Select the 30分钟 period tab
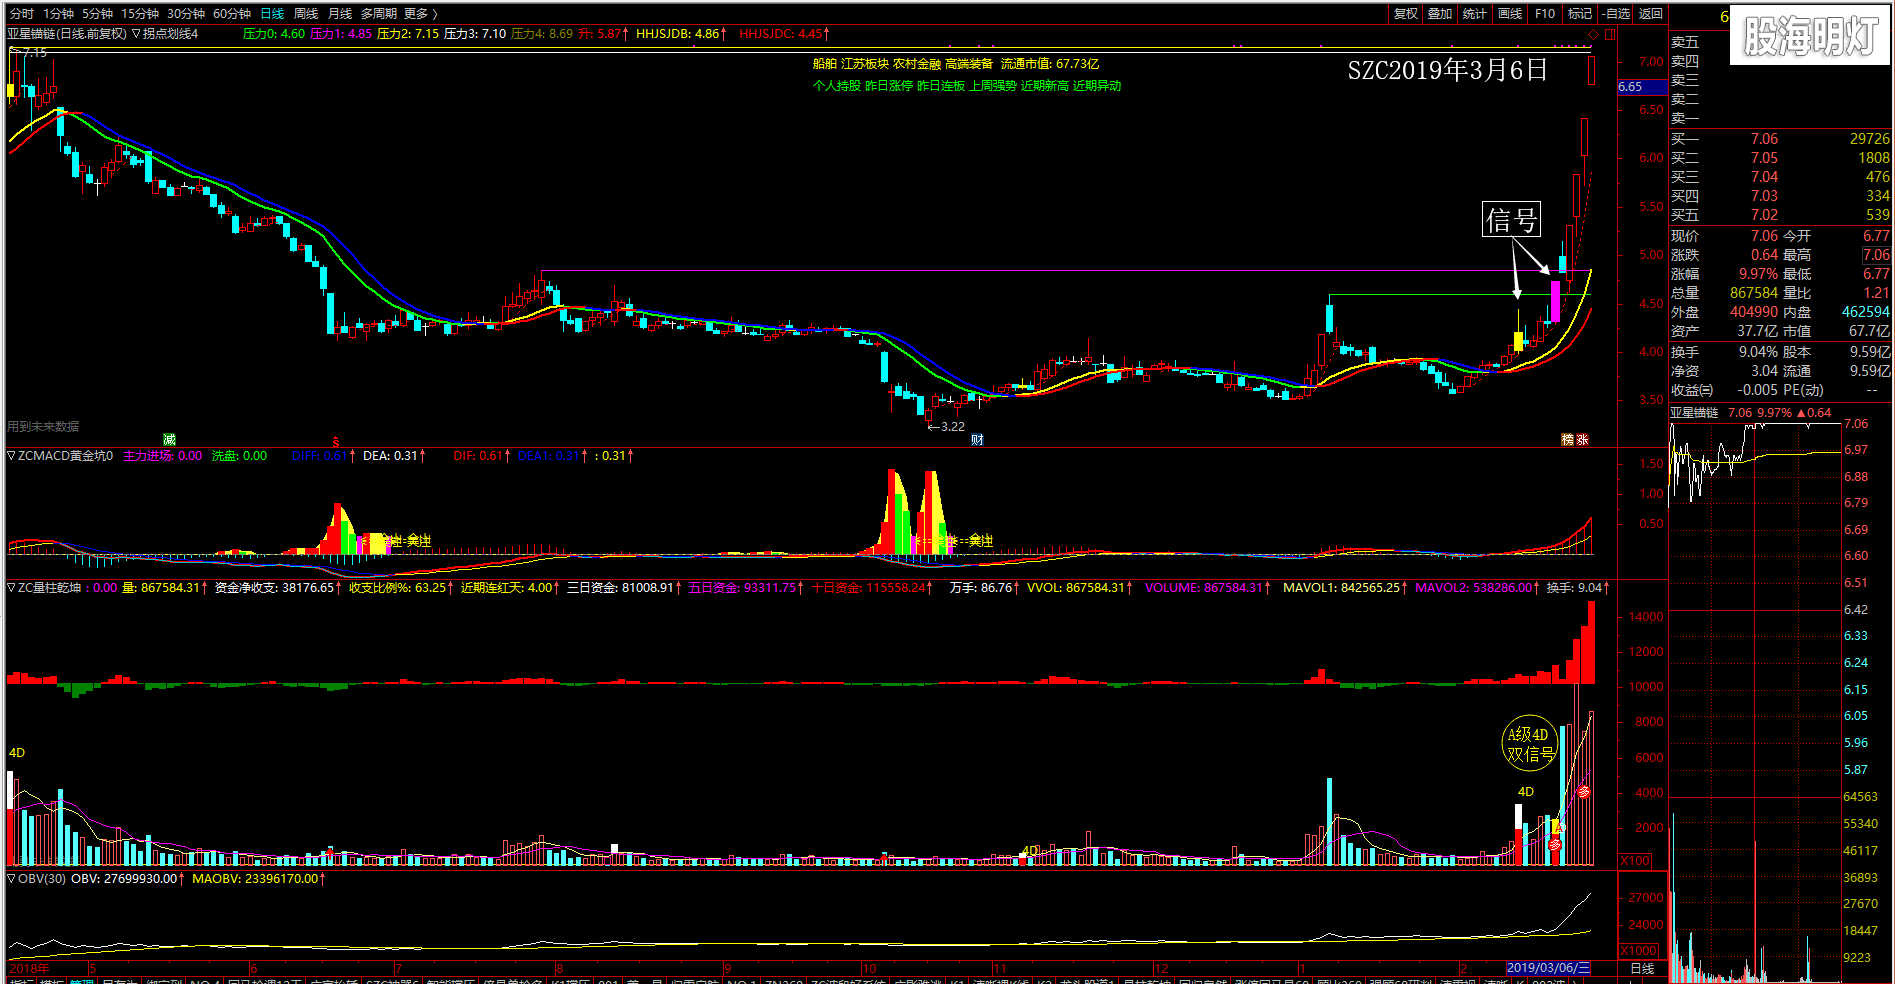The width and height of the screenshot is (1895, 984). click(x=186, y=13)
